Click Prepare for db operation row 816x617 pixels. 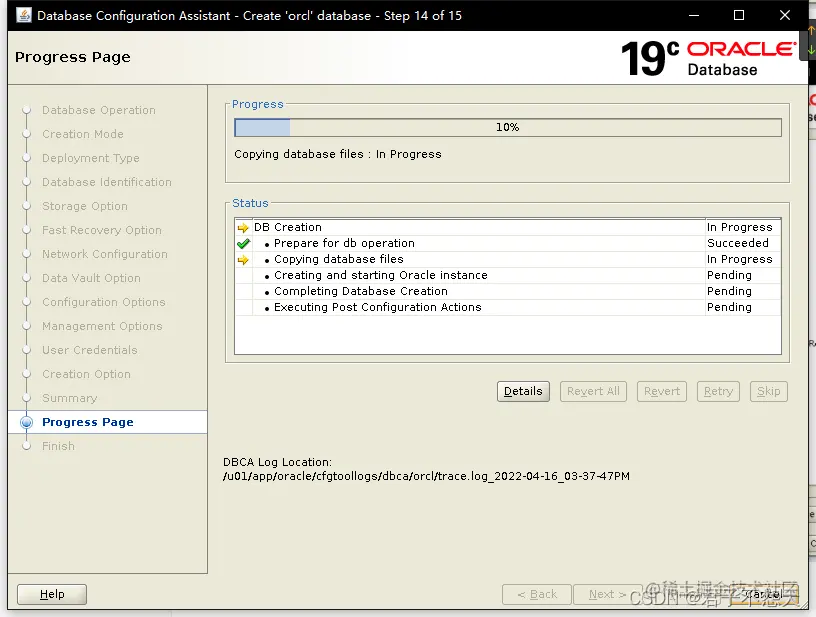[508, 243]
